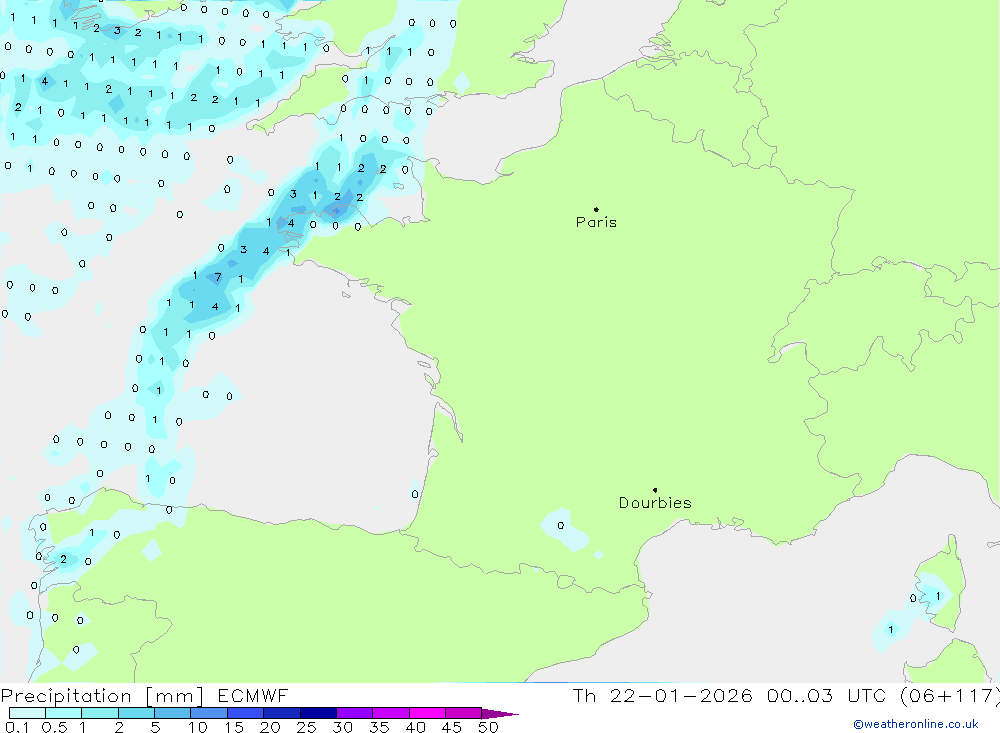
Task: Click the Paris location dot marker
Action: [x=596, y=209]
